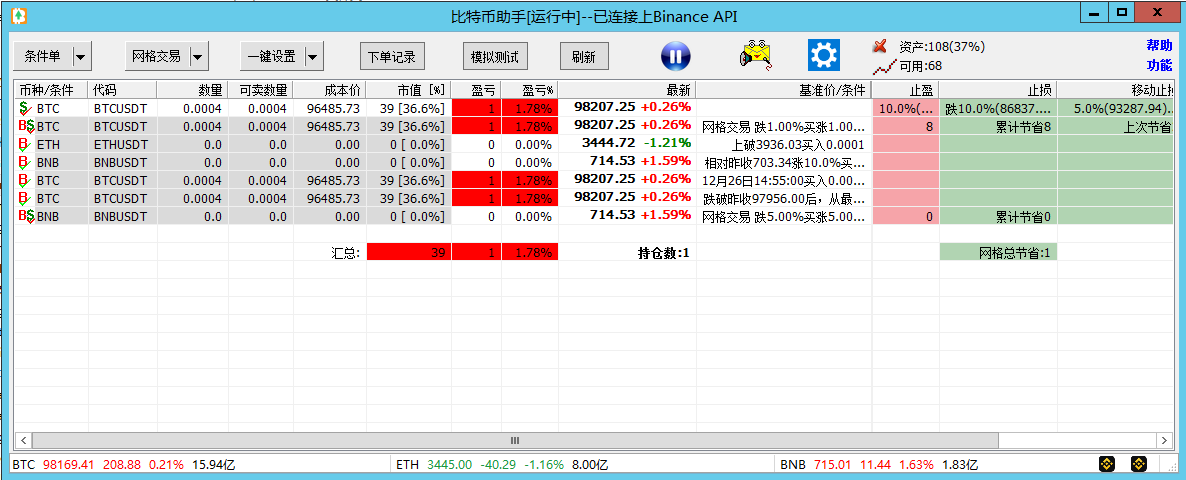Screen dimensions: 1186x480
Task: Click the red X icon beside 资产
Action: pyautogui.click(x=880, y=46)
